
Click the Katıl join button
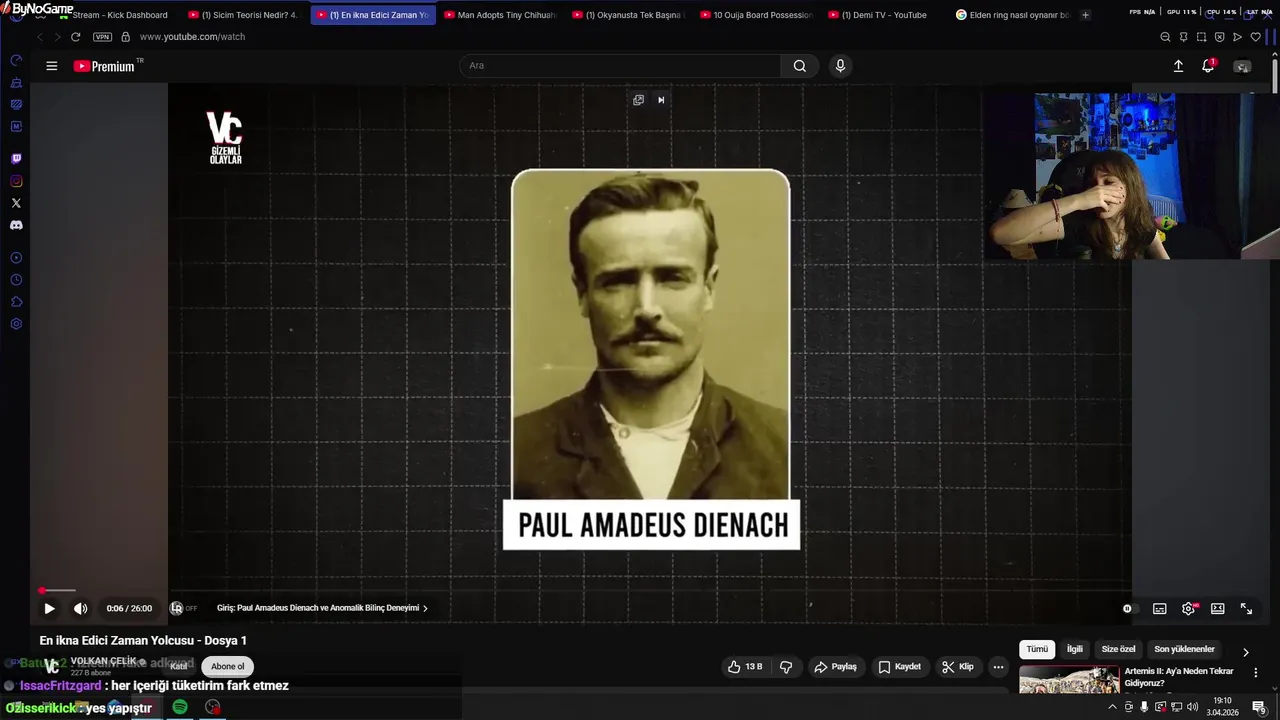pos(178,667)
